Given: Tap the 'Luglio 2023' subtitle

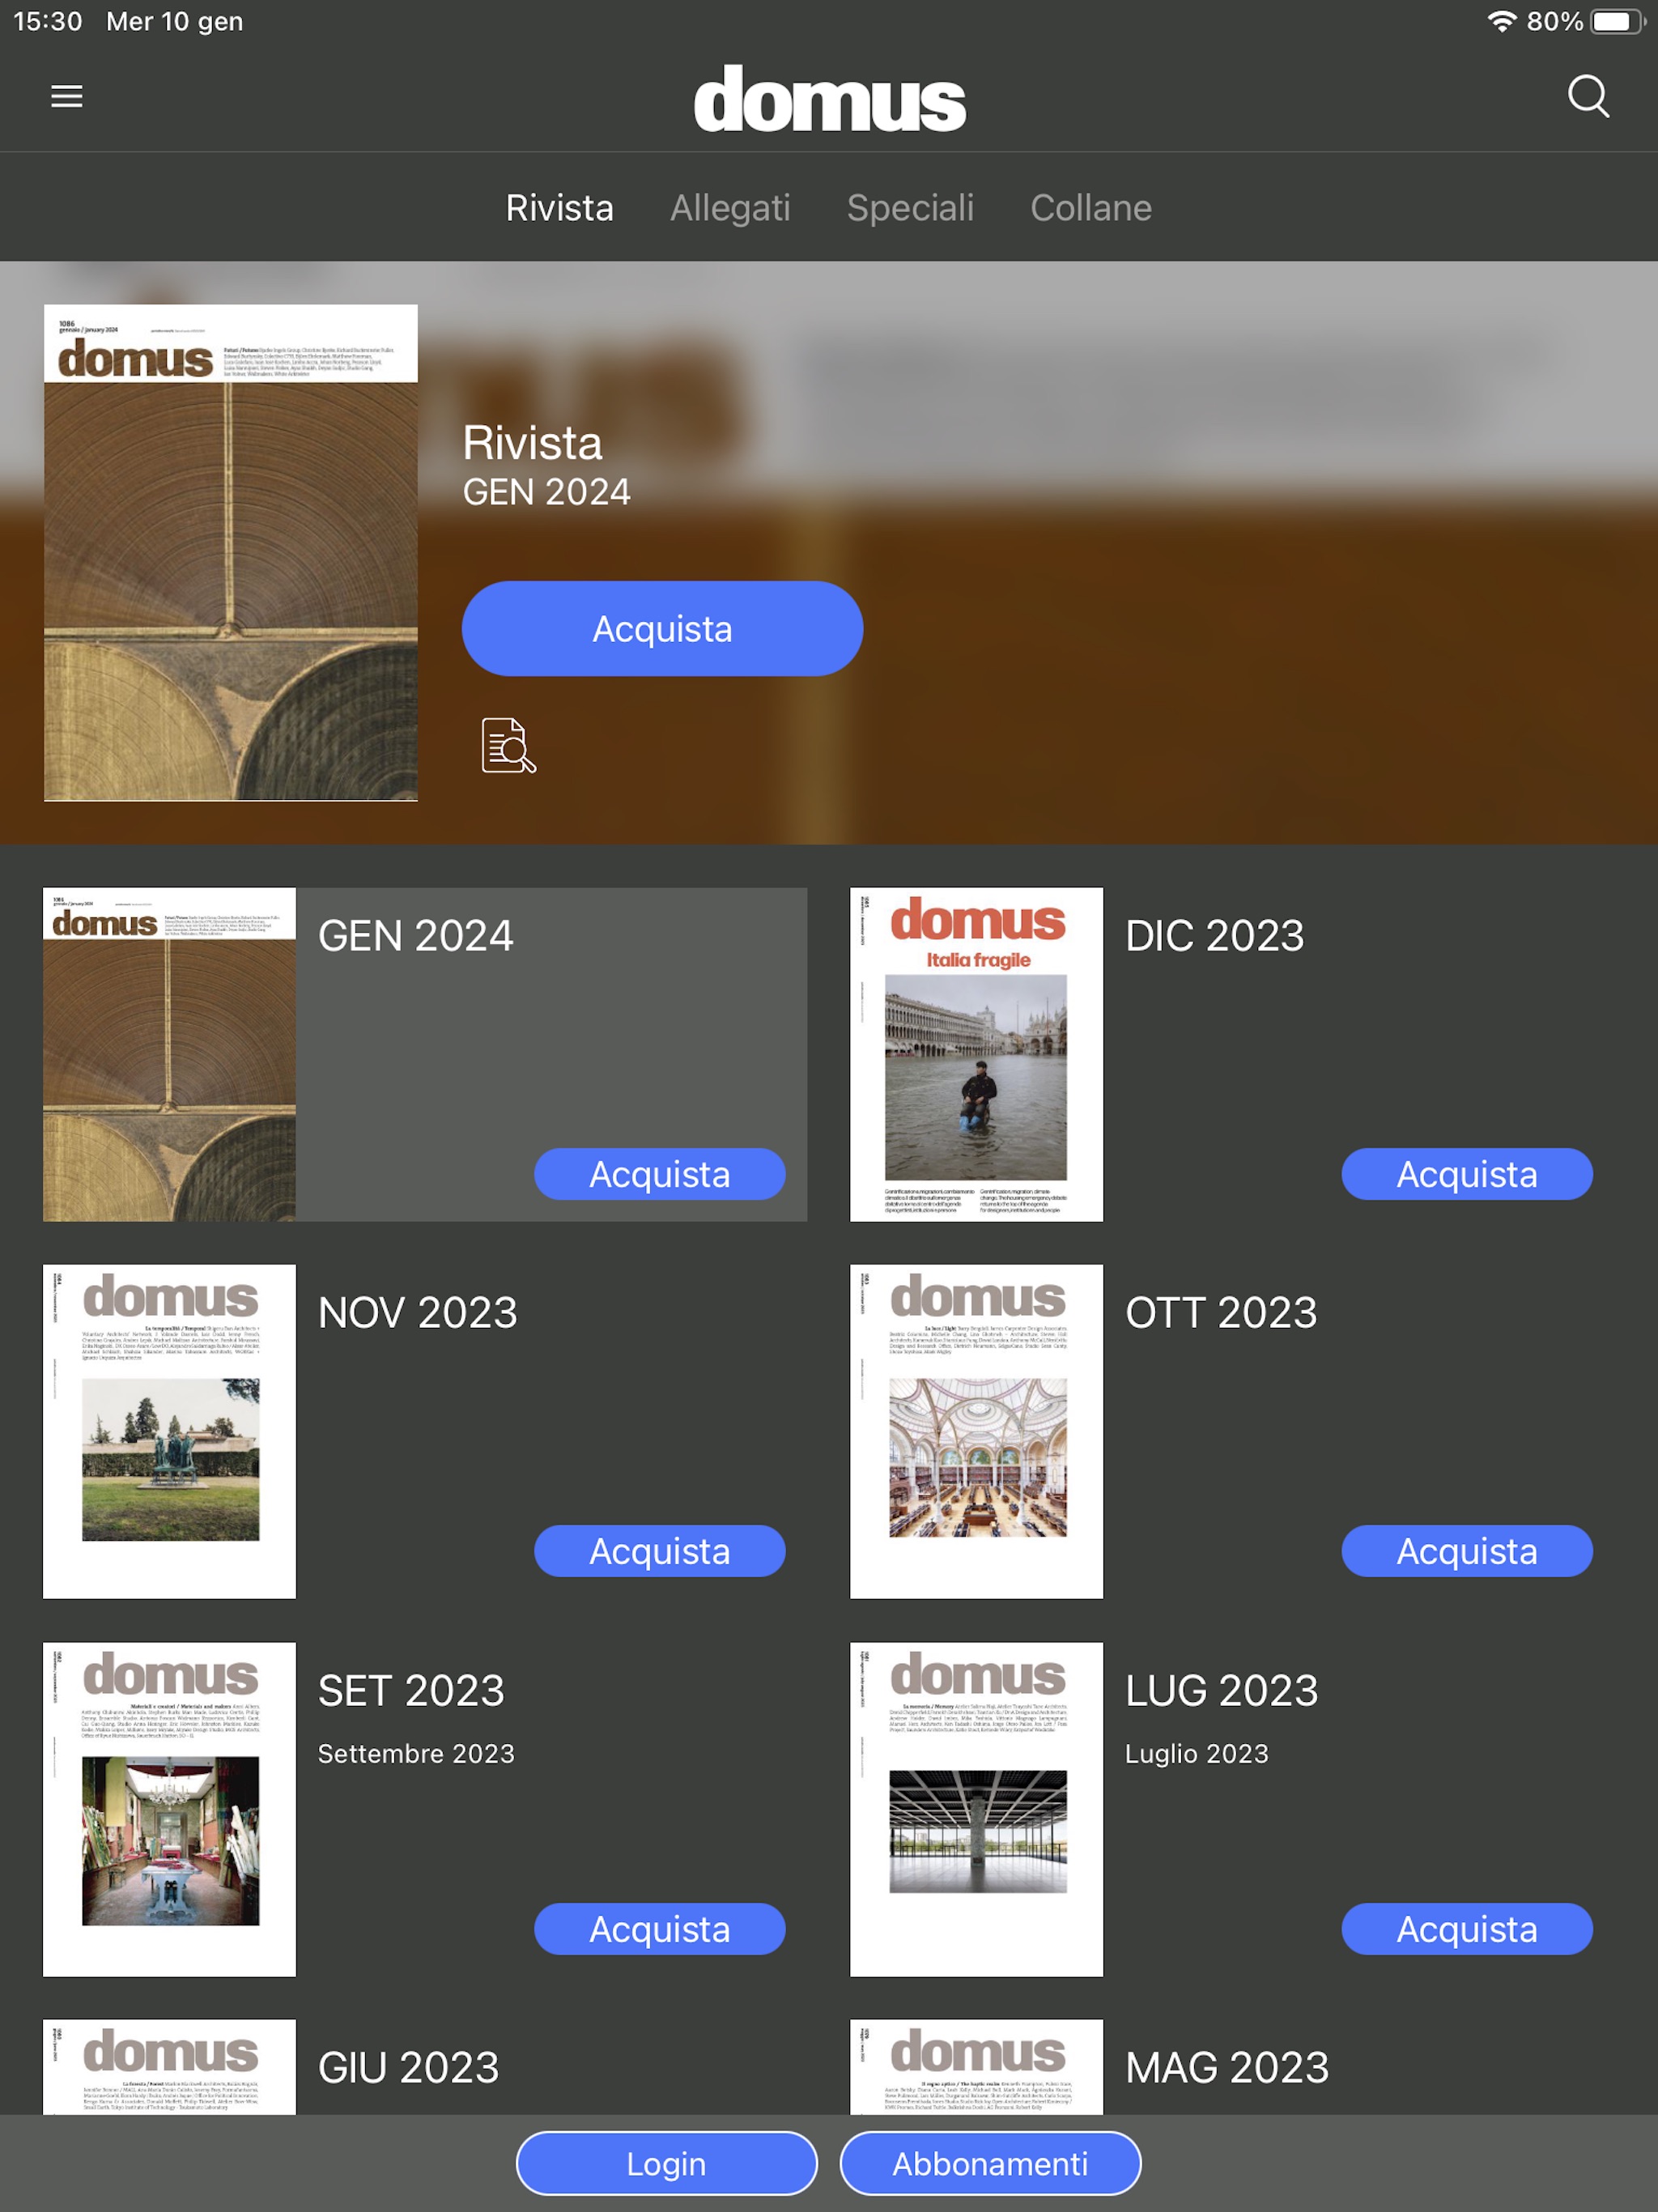Looking at the screenshot, I should pyautogui.click(x=1196, y=1754).
